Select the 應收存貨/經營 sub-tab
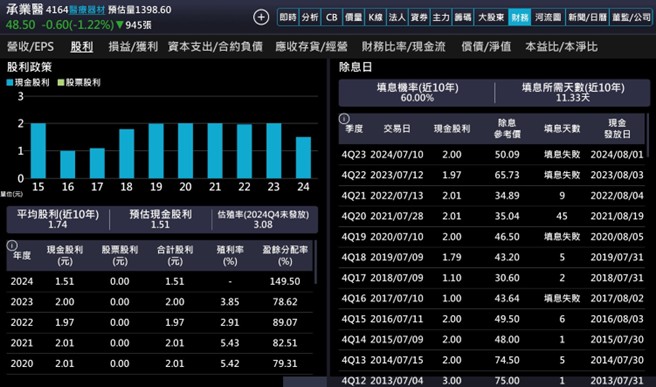Screen dimensions: 656x387 click(x=312, y=47)
